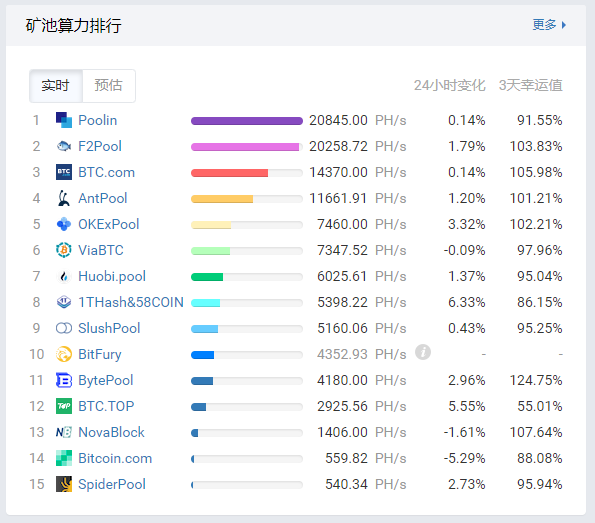Open the BTC.com pool link

(106, 172)
